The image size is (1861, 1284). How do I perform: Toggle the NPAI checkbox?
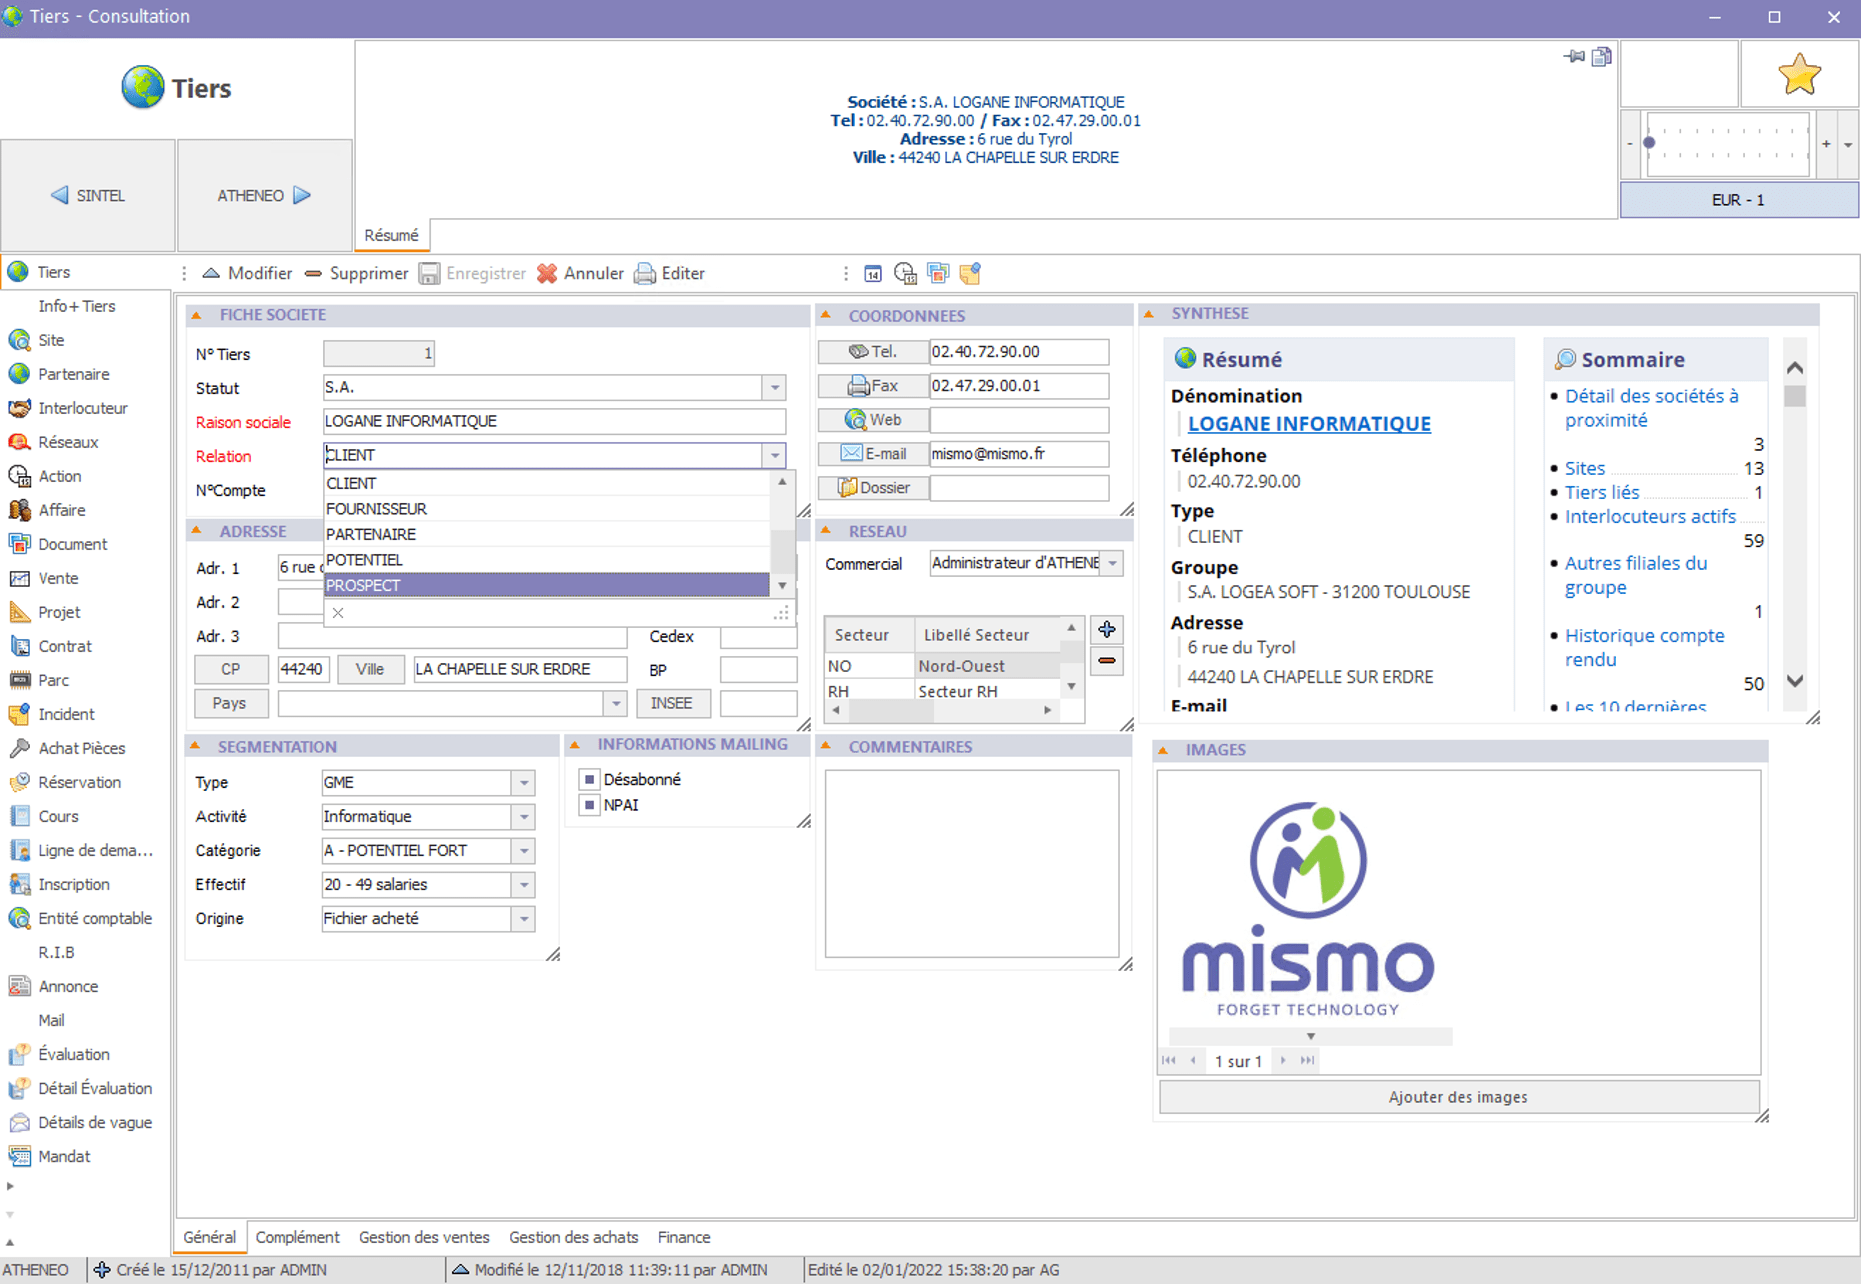coord(589,805)
